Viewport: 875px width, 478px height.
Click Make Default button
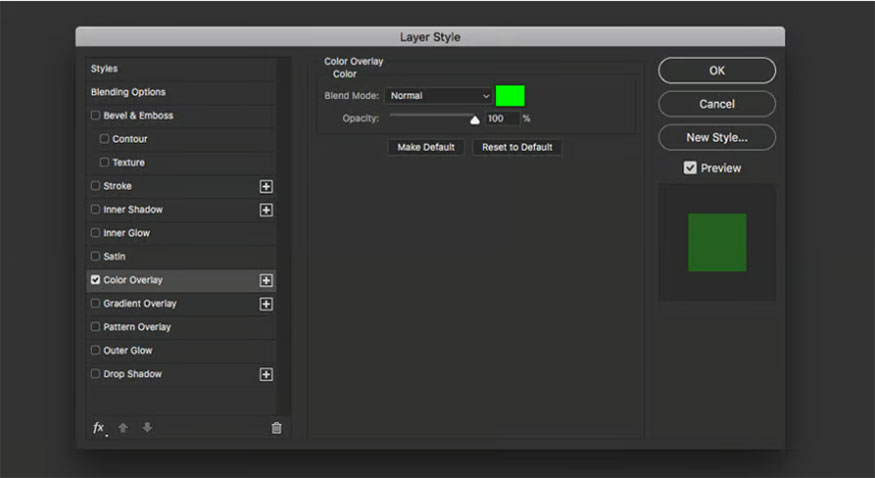(426, 147)
